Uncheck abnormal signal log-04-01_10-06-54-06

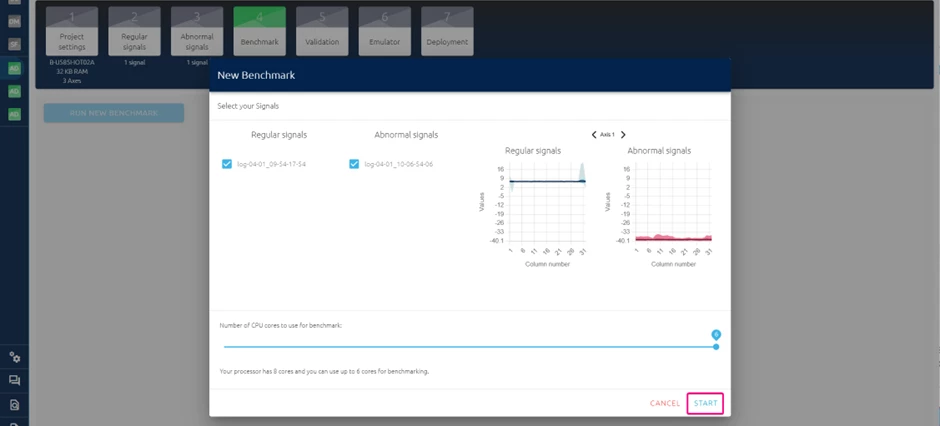coord(354,164)
